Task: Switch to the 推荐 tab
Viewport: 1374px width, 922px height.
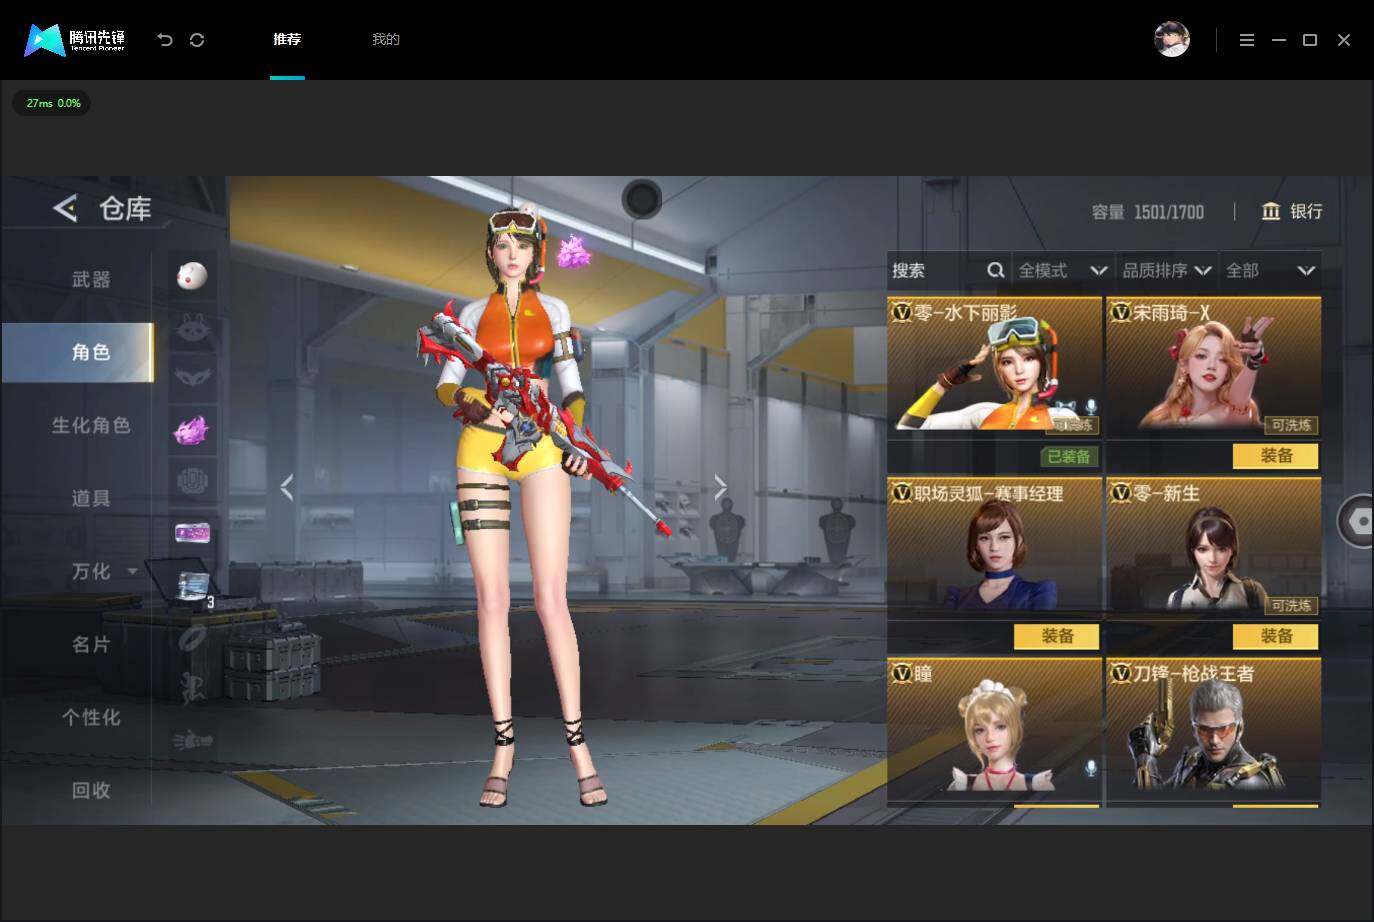Action: point(287,39)
